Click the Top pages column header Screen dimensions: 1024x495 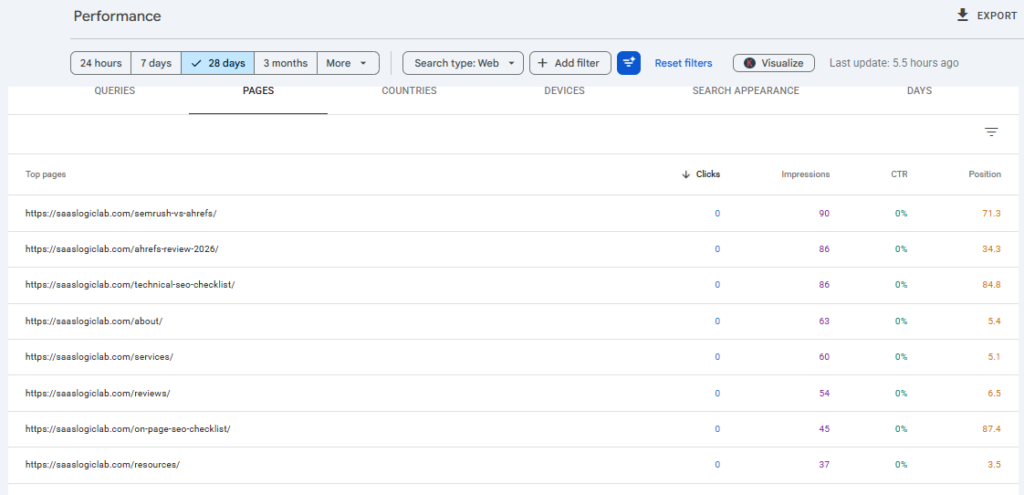46,174
